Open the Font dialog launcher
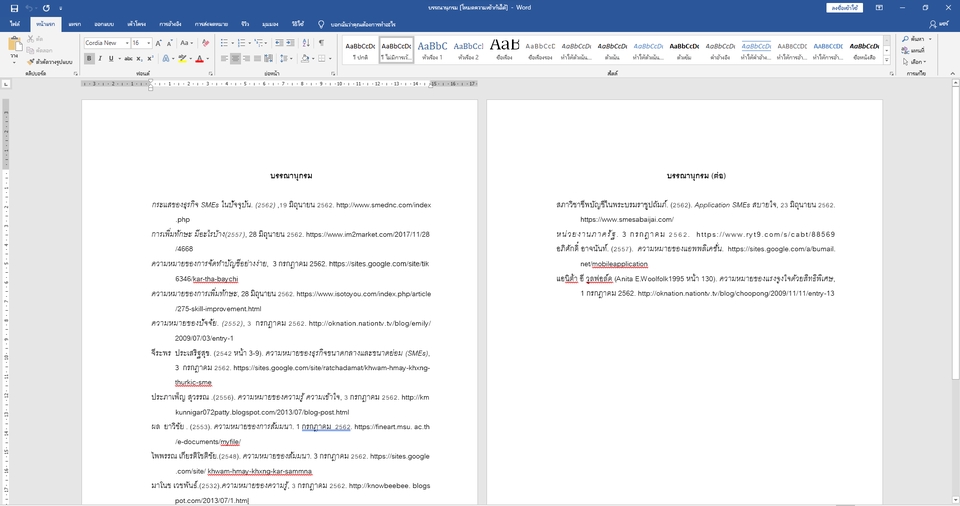Viewport: 960px width, 506px height. [211, 74]
